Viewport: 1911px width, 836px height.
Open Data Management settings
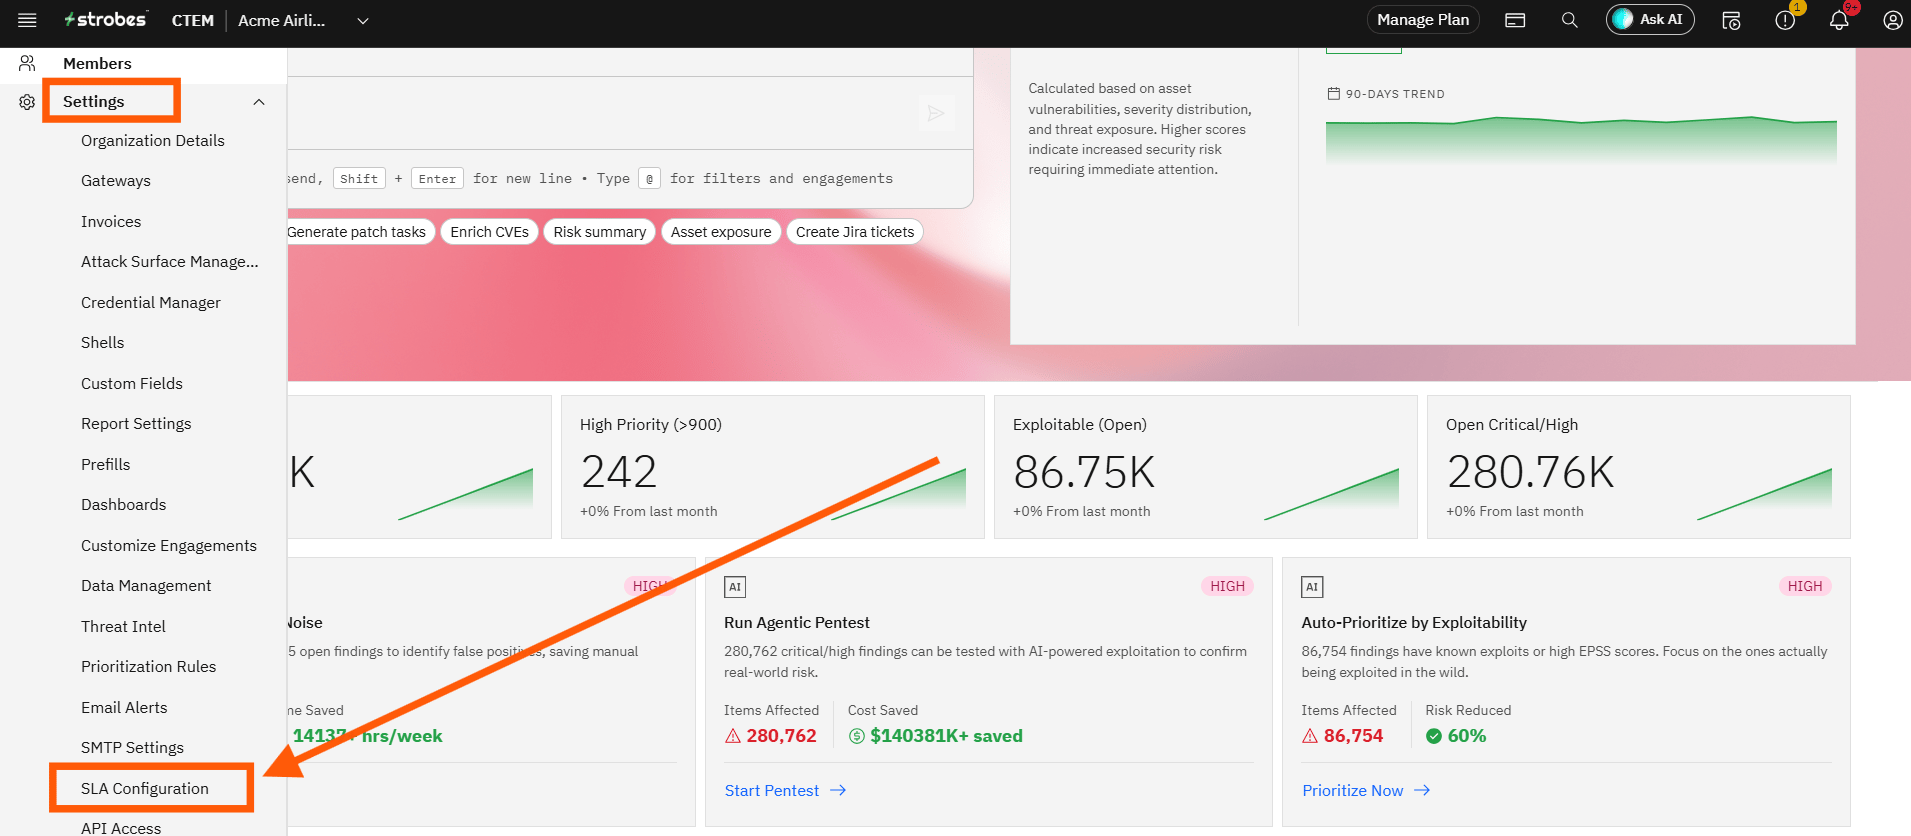pos(146,586)
